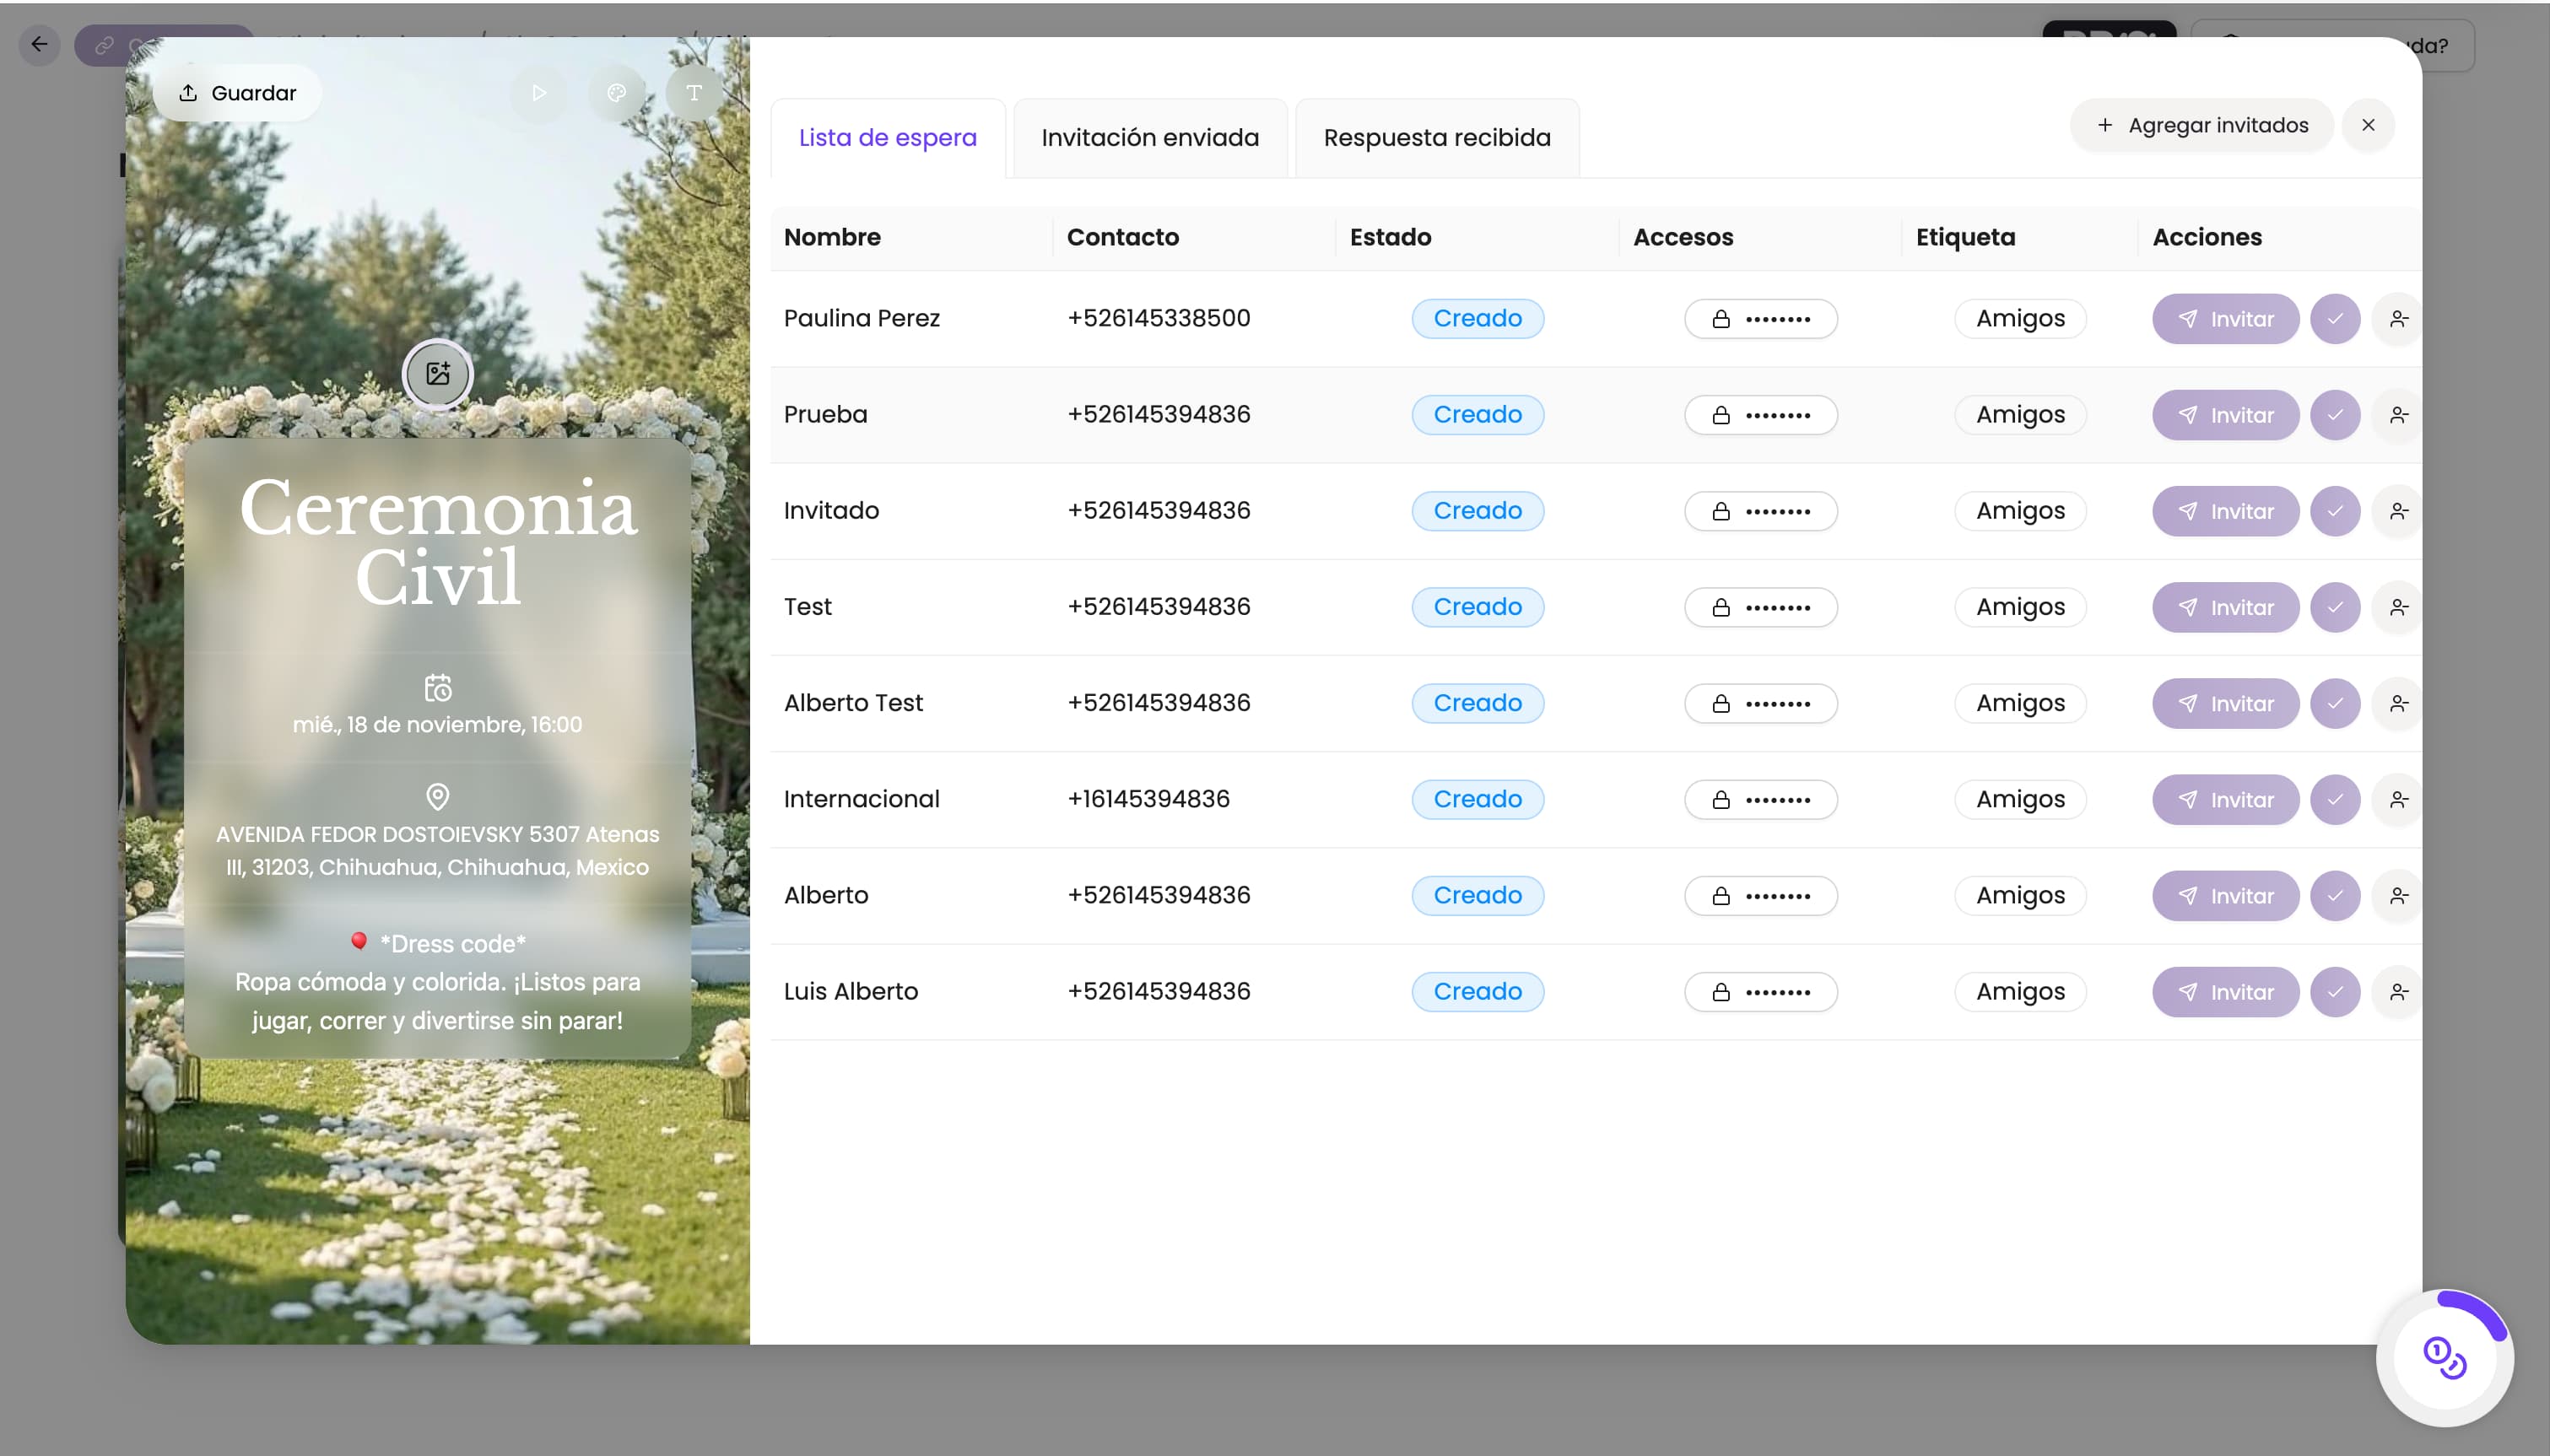2550x1456 pixels.
Task: Click Invitar button for Paulina Perez
Action: click(x=2225, y=319)
